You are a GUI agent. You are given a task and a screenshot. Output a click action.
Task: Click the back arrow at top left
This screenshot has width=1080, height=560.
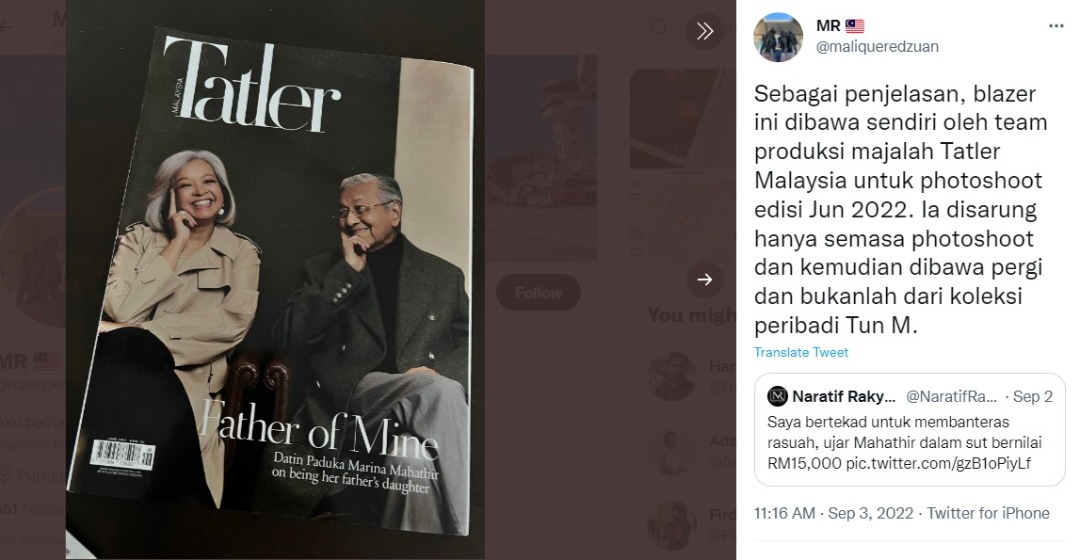(x=6, y=28)
